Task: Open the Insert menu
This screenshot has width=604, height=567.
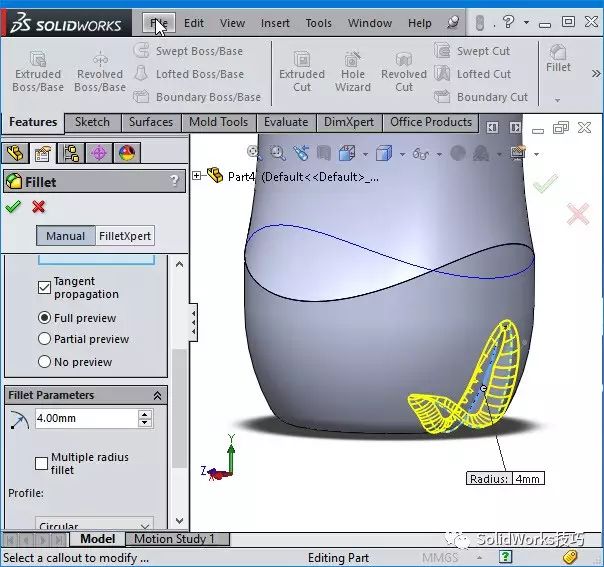Action: (275, 23)
